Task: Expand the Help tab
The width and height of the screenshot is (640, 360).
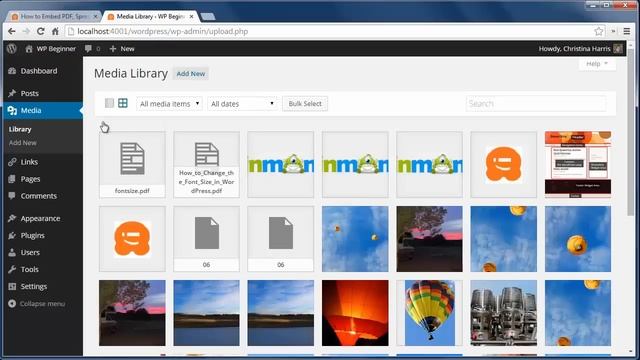Action: pyautogui.click(x=597, y=64)
